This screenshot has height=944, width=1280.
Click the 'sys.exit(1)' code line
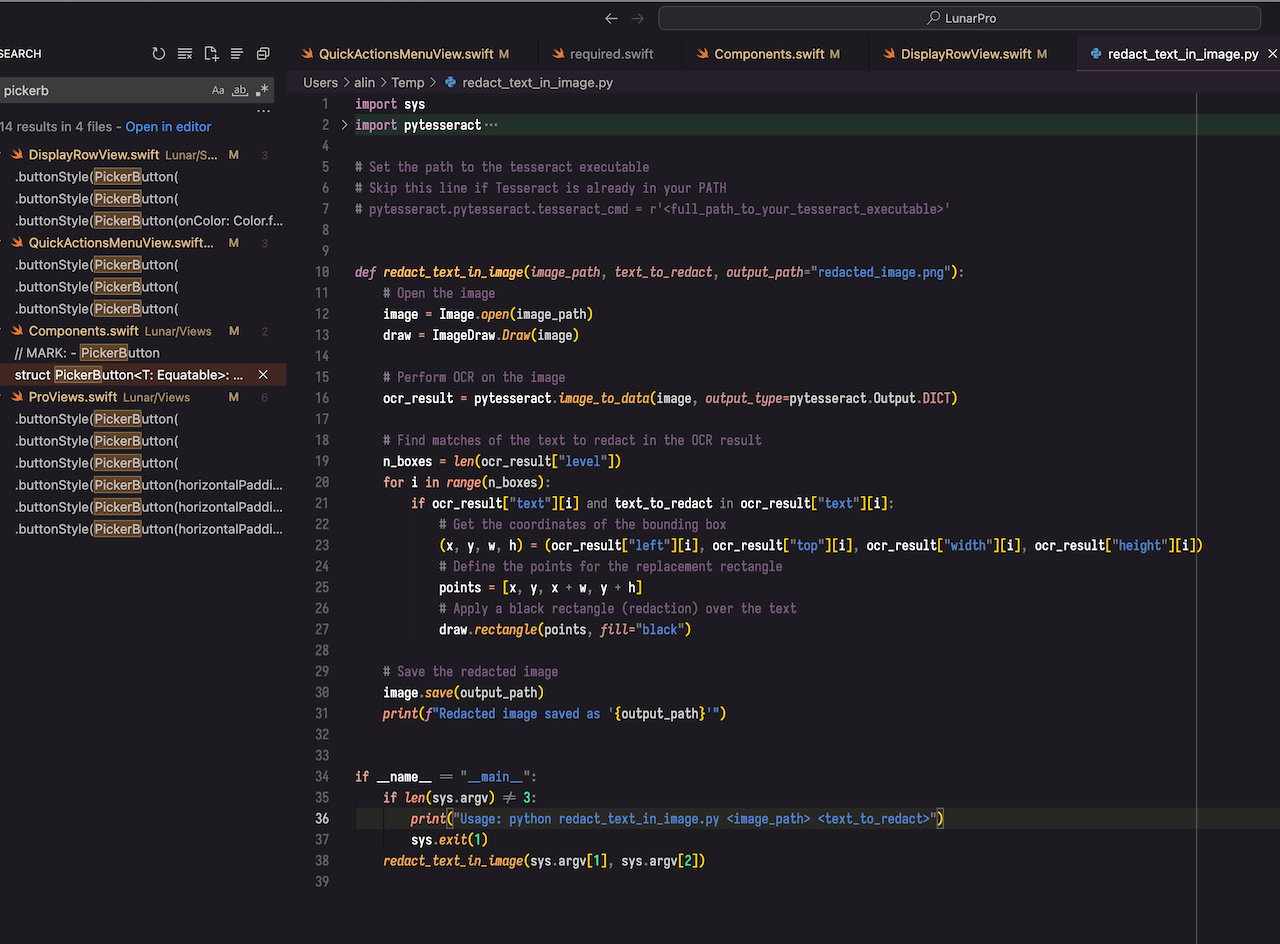450,839
